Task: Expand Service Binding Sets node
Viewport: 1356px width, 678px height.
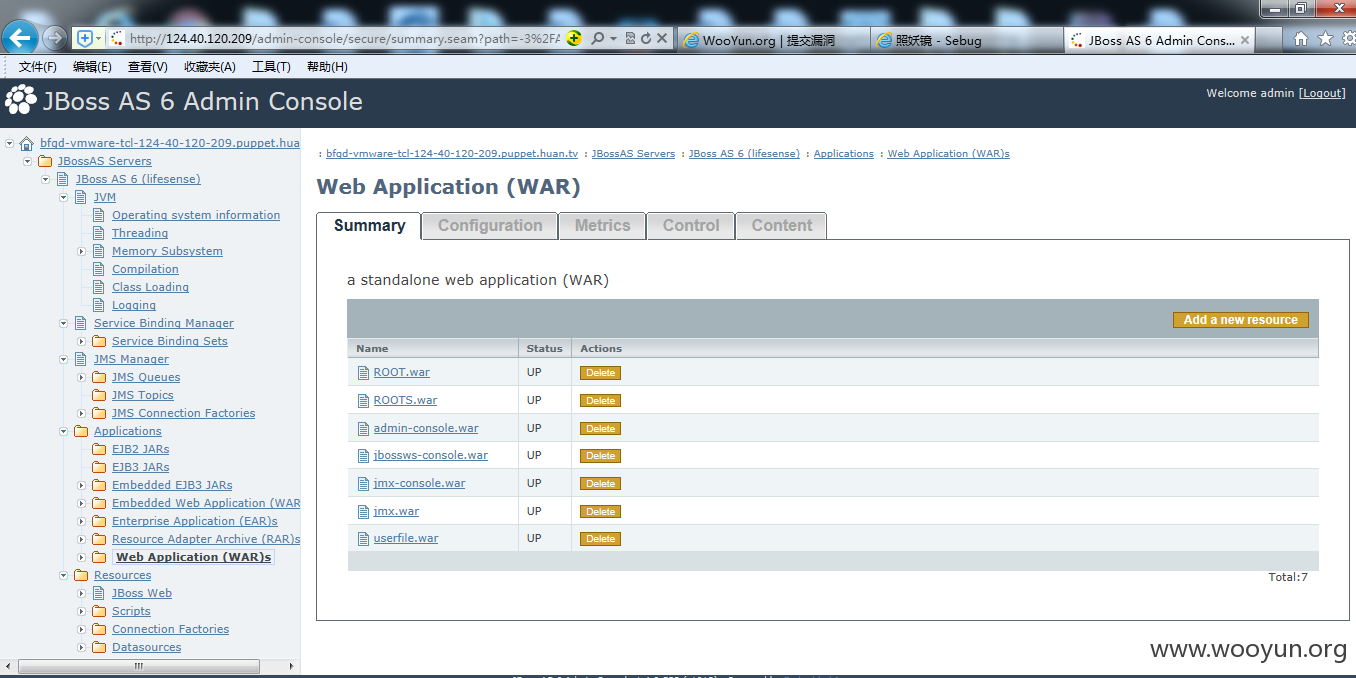Action: (x=82, y=341)
